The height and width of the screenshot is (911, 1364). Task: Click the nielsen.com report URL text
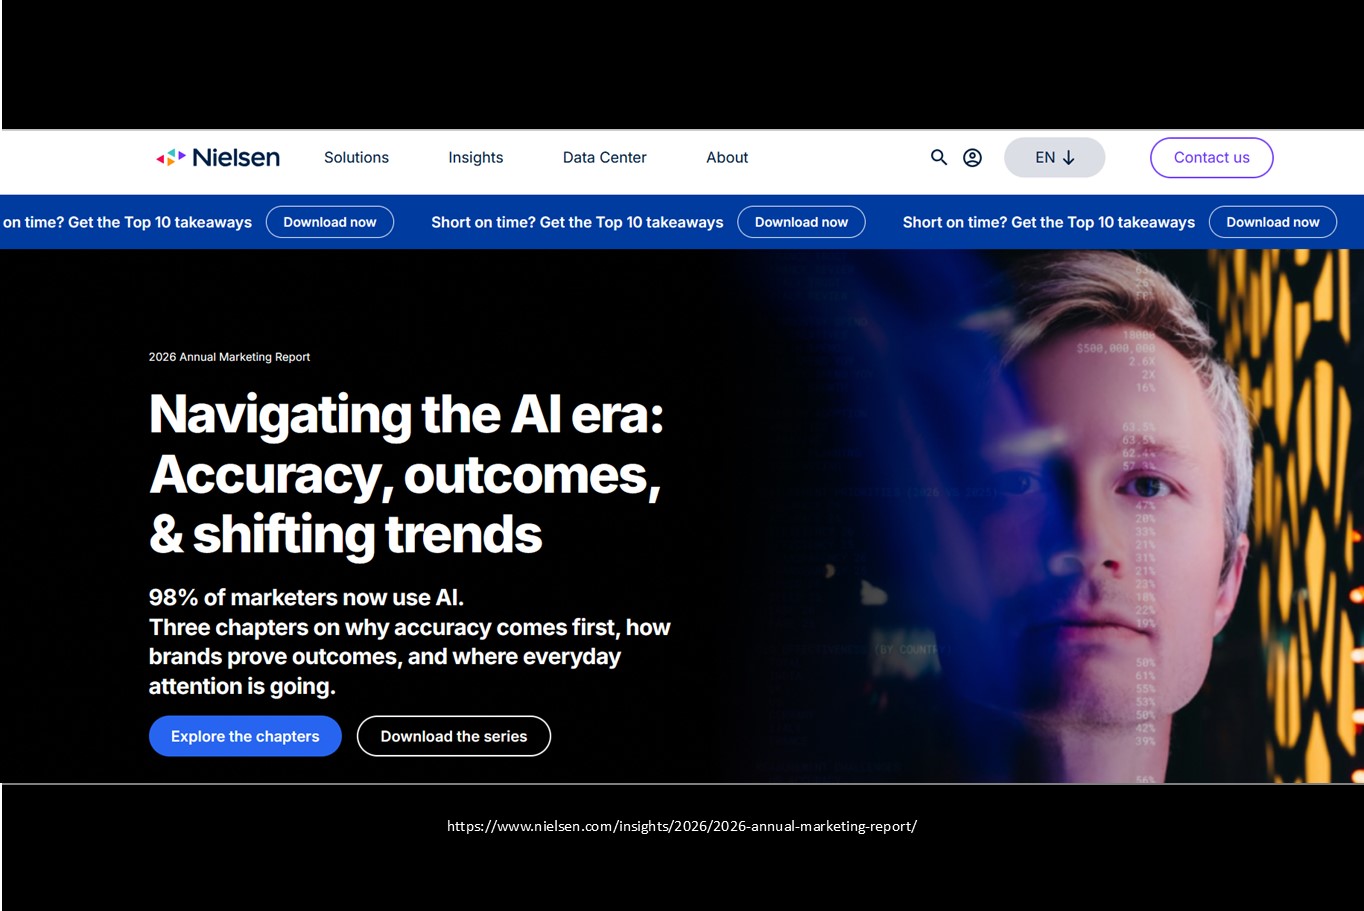pos(682,826)
